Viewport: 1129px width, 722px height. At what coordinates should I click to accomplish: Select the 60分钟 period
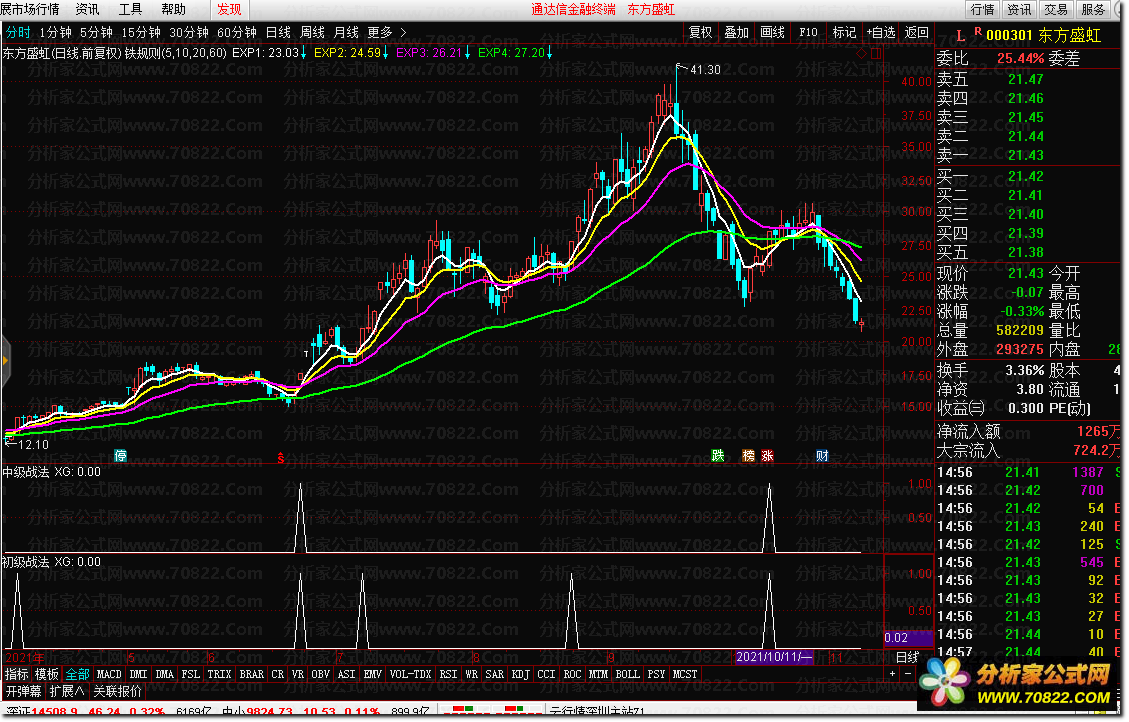[x=237, y=32]
